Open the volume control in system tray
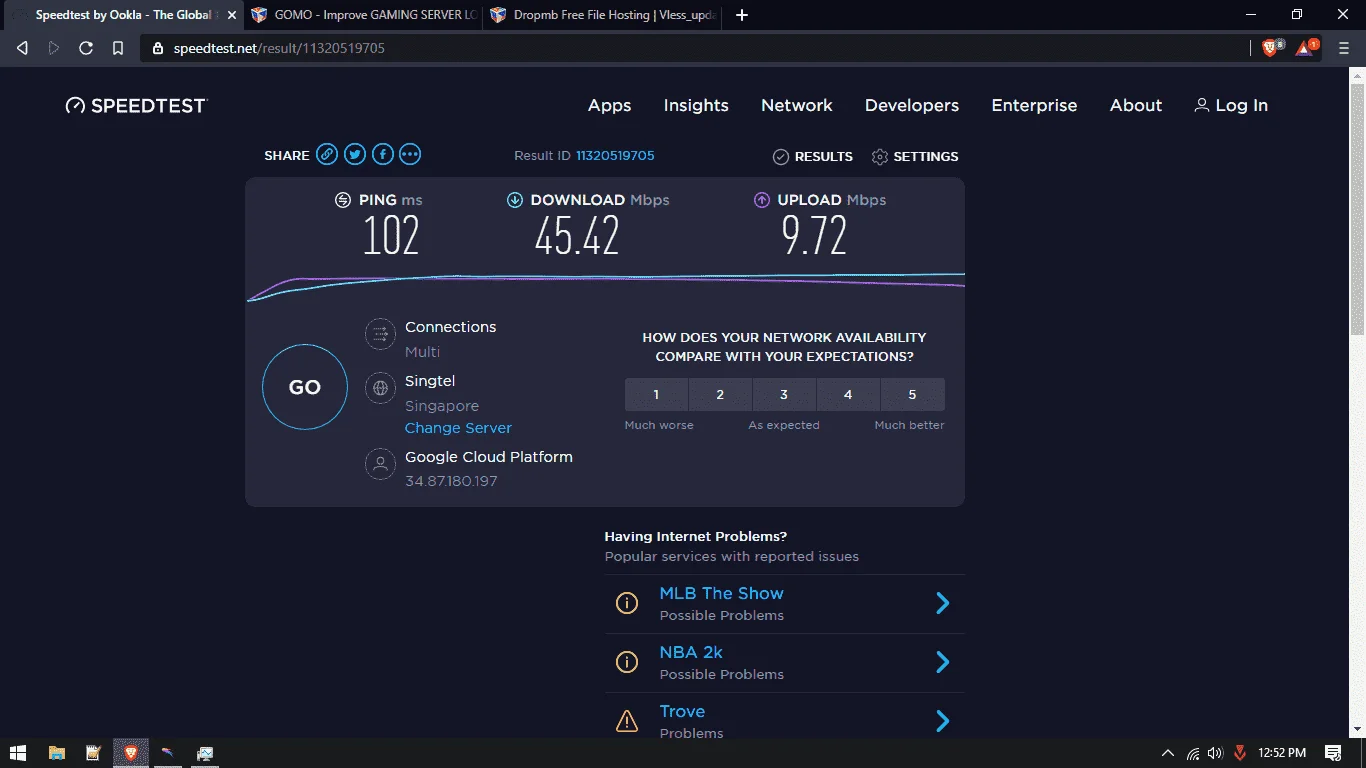 pos(1215,753)
